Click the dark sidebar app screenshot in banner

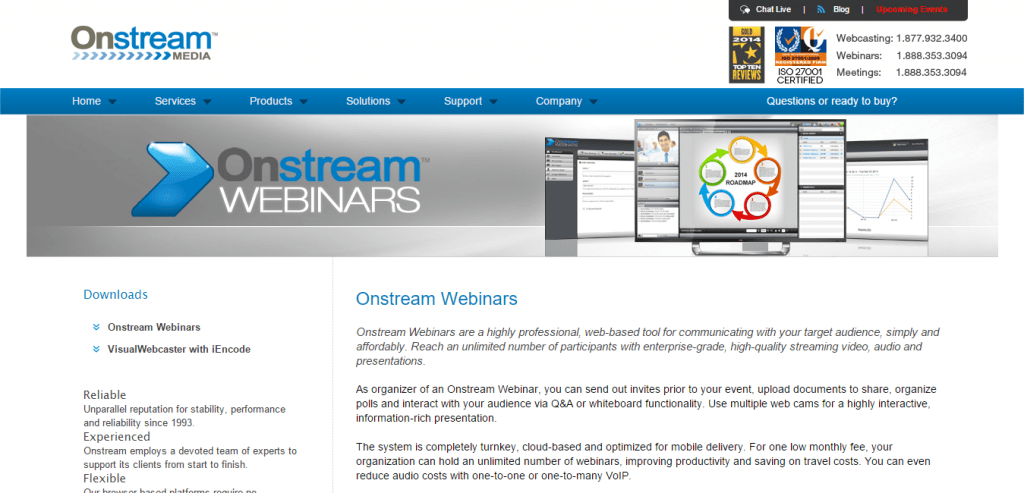point(590,191)
